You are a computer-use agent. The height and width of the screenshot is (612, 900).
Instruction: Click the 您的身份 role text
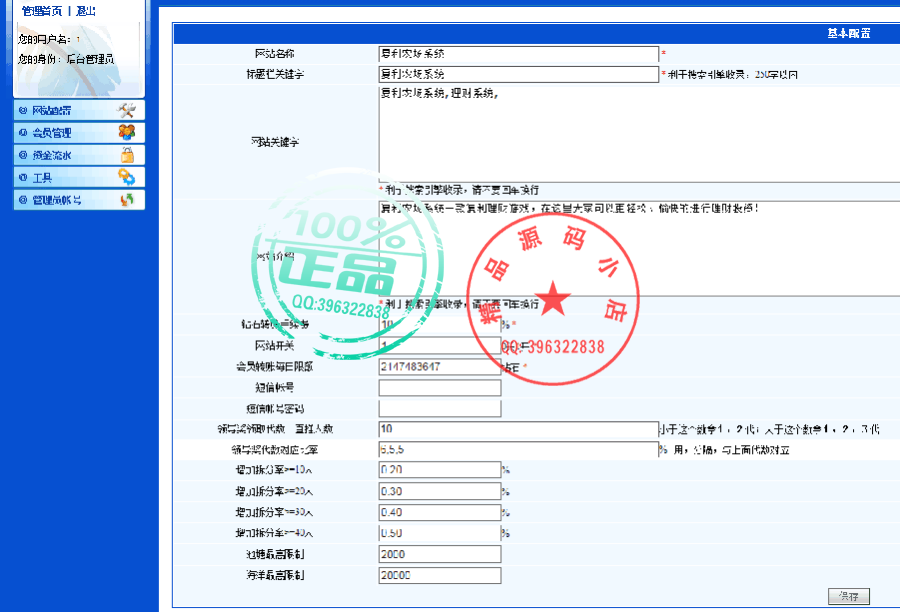pos(65,59)
